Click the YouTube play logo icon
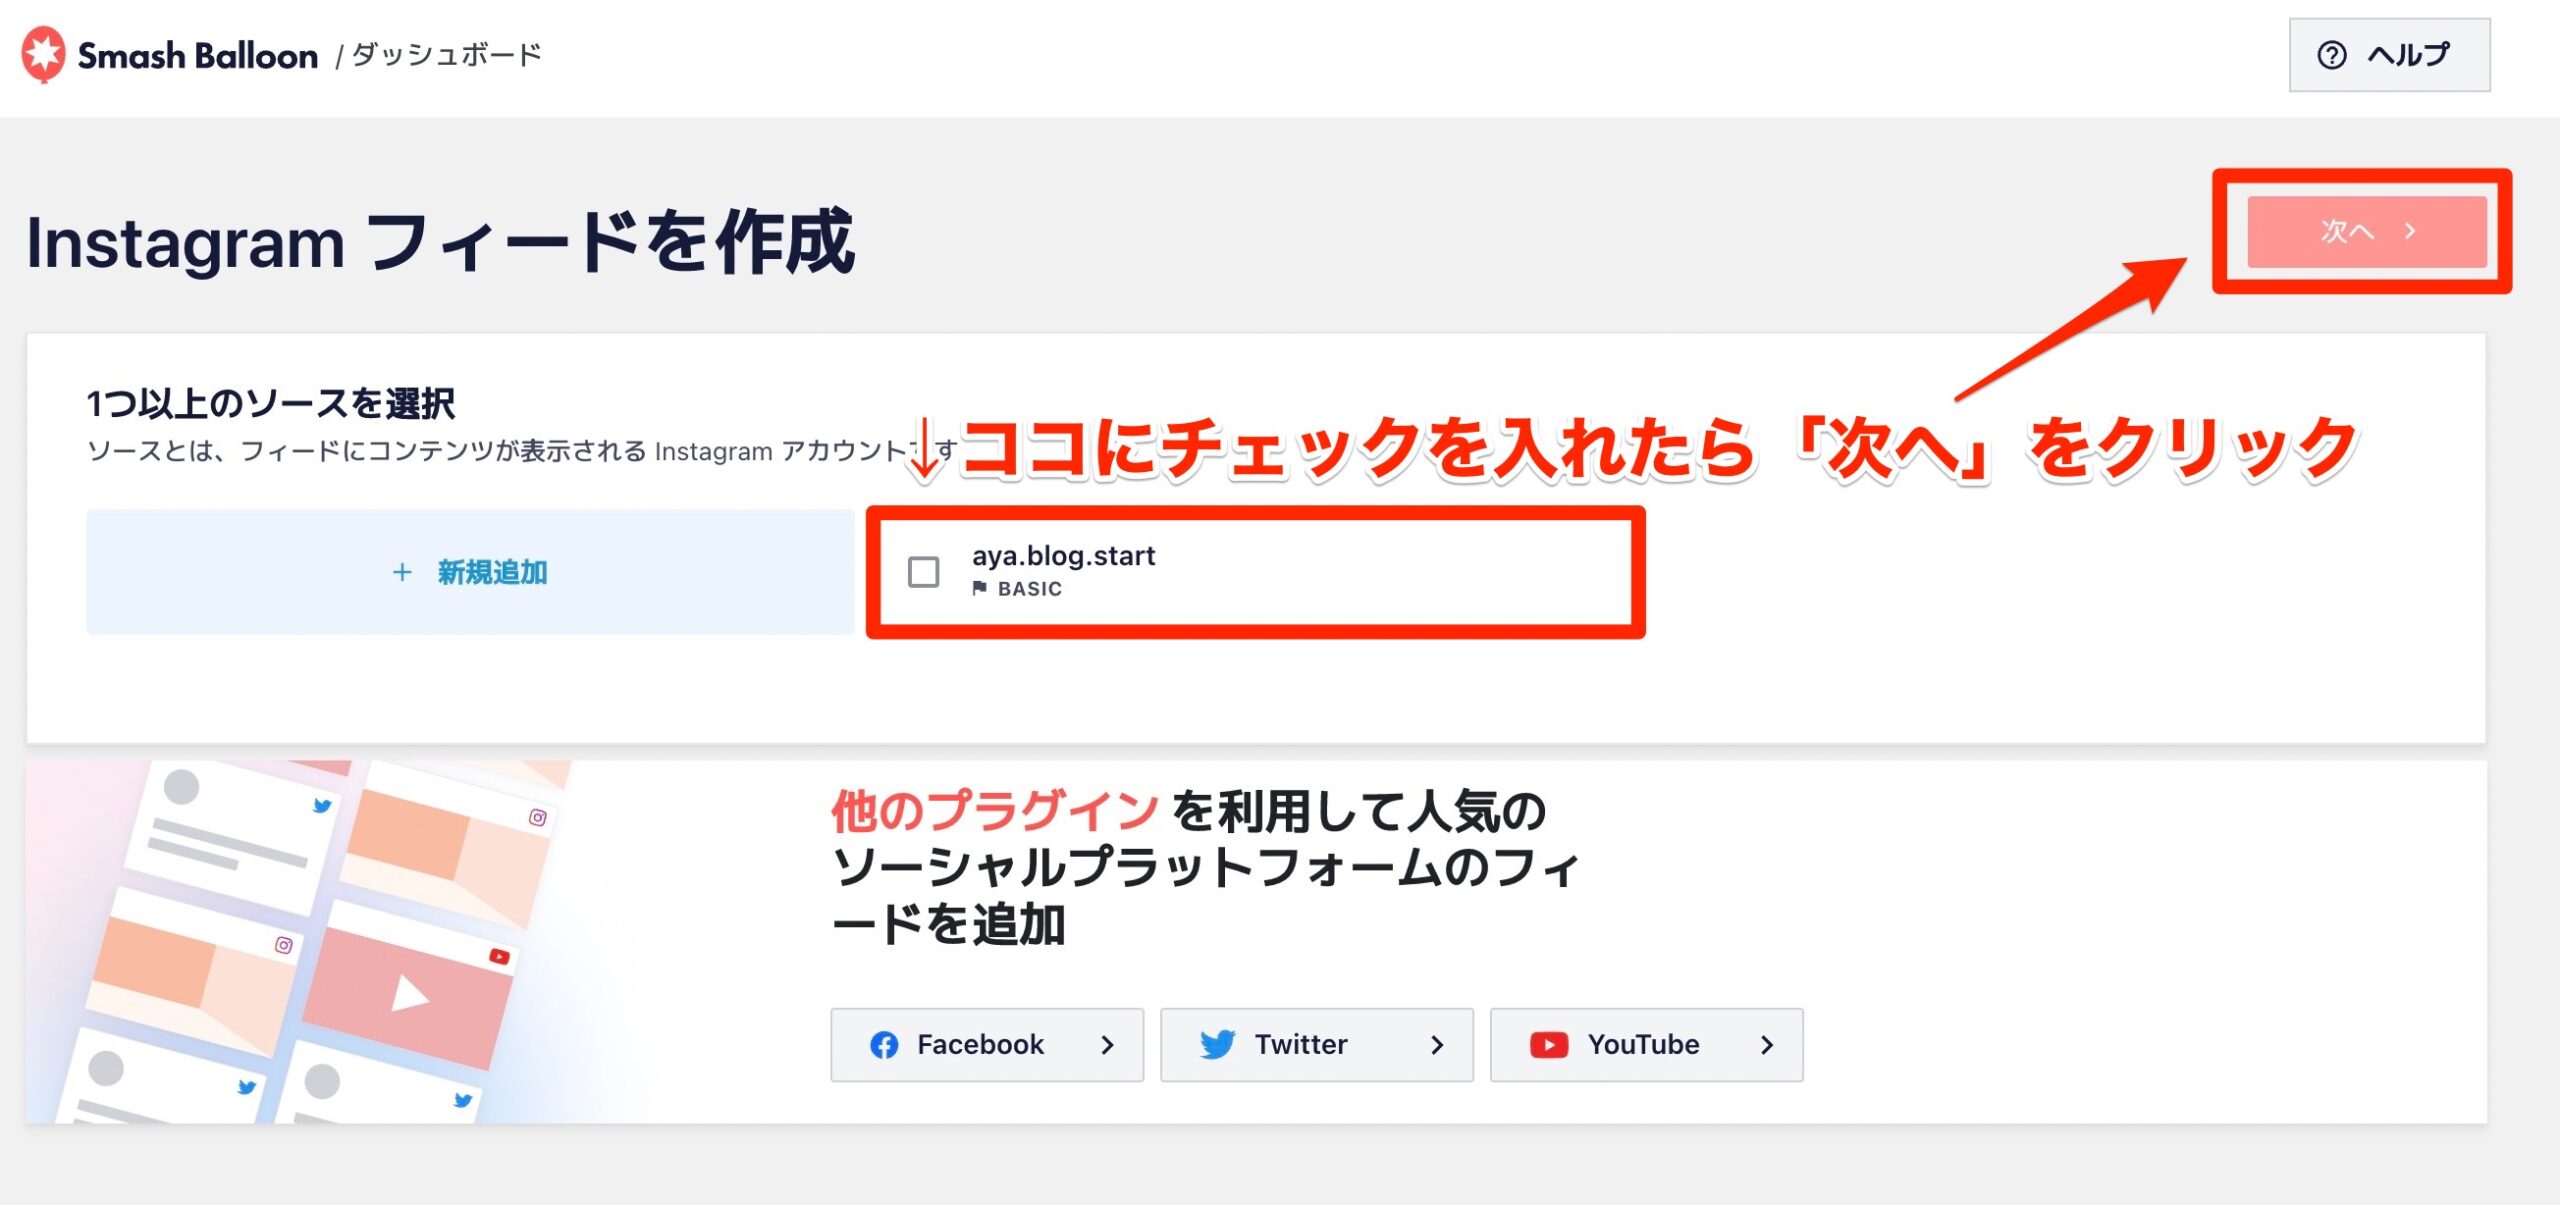The width and height of the screenshot is (2560, 1205). click(1549, 1045)
